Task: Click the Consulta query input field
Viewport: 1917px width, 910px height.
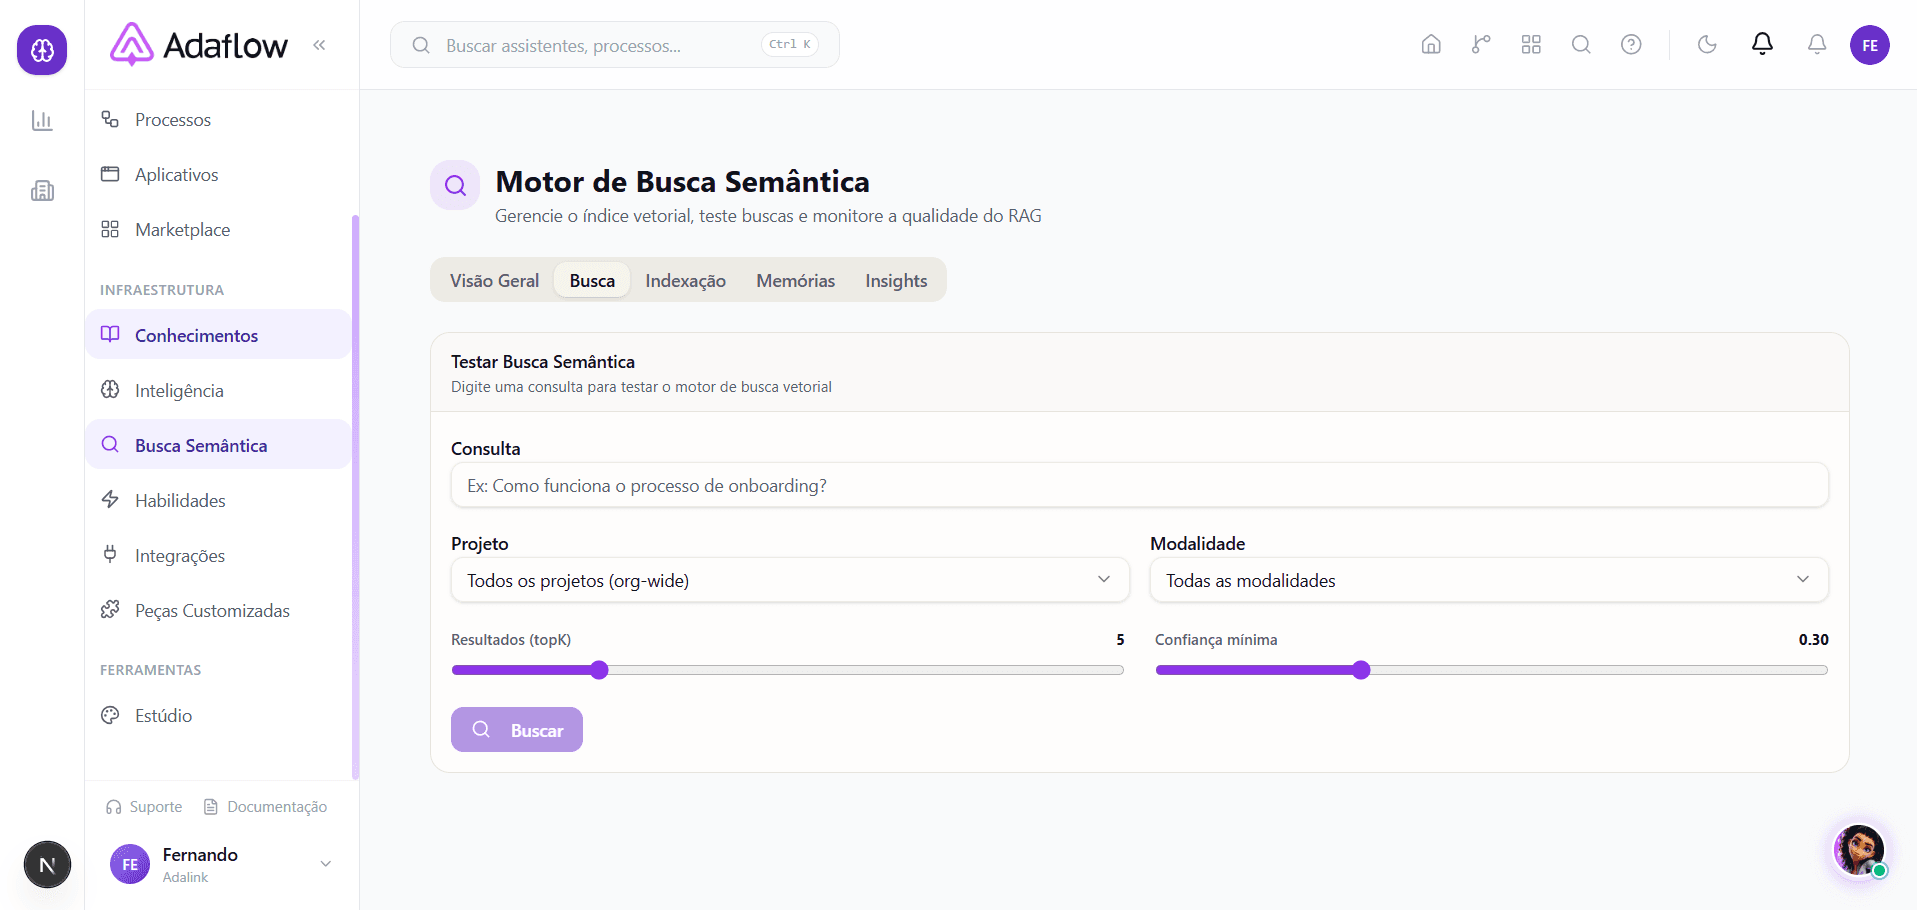Action: (x=1139, y=486)
